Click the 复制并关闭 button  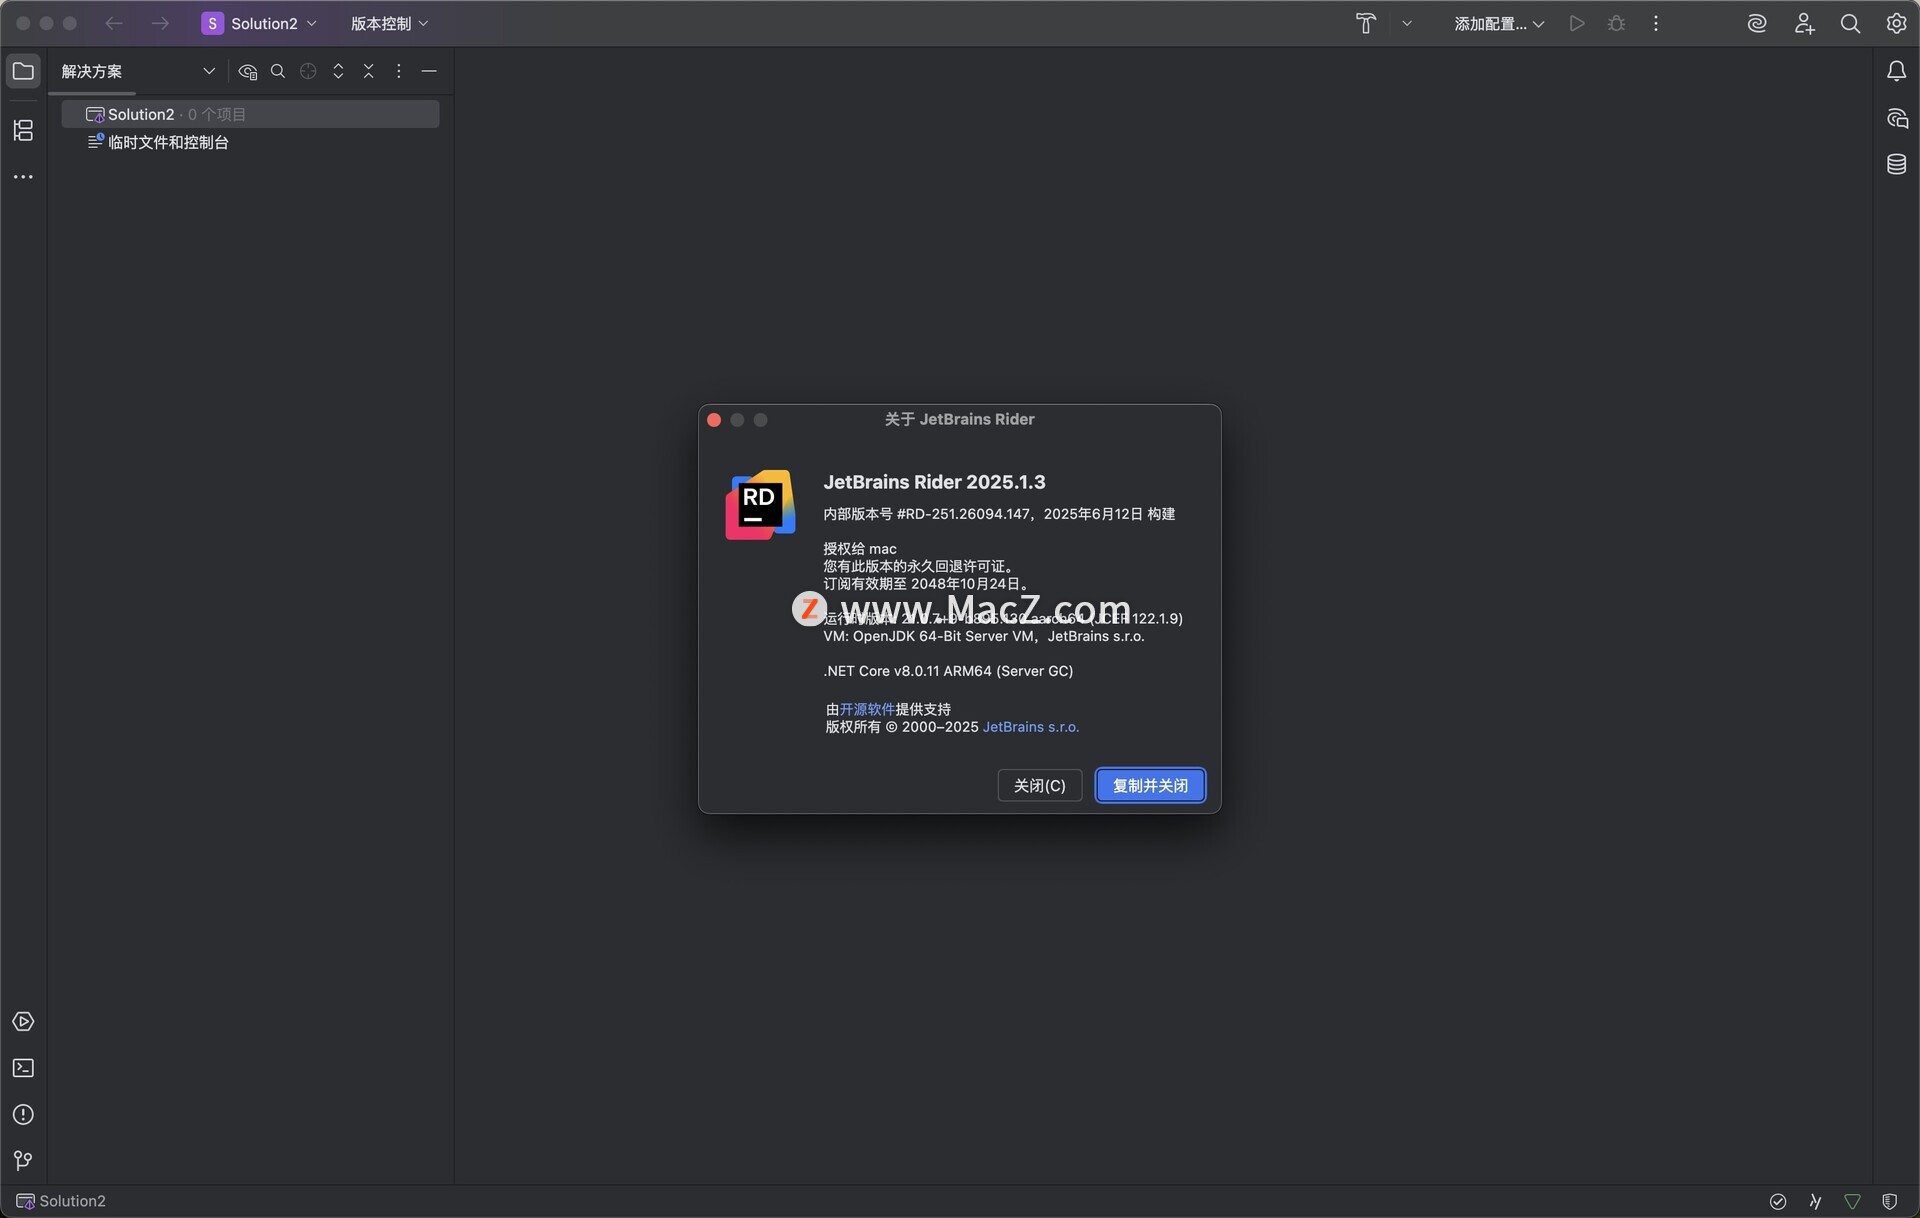pyautogui.click(x=1150, y=785)
